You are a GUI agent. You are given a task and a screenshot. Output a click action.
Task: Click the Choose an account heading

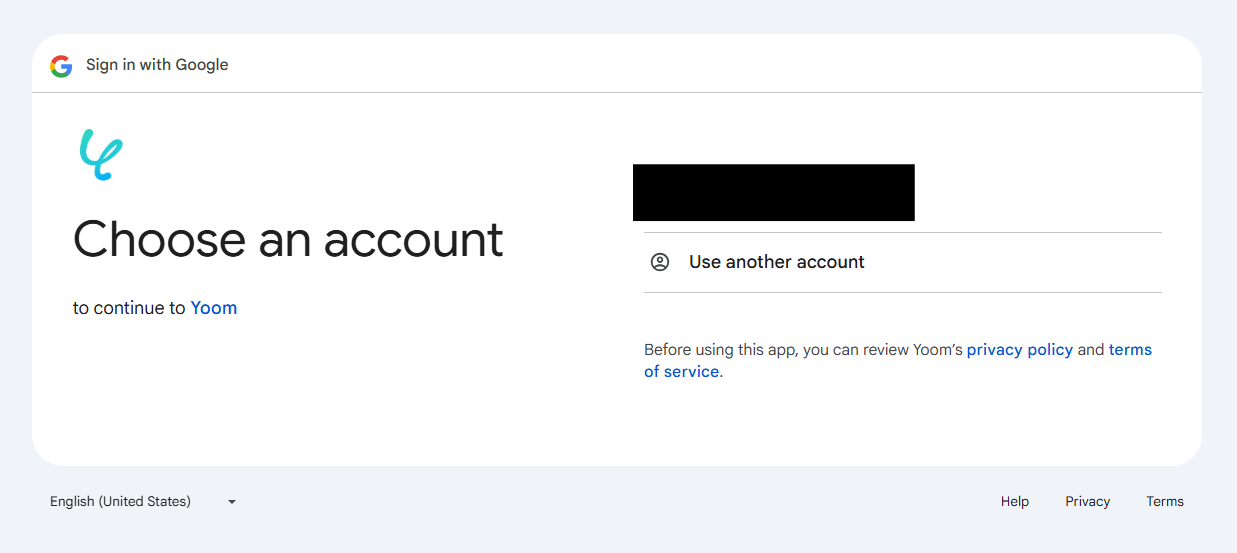[288, 240]
